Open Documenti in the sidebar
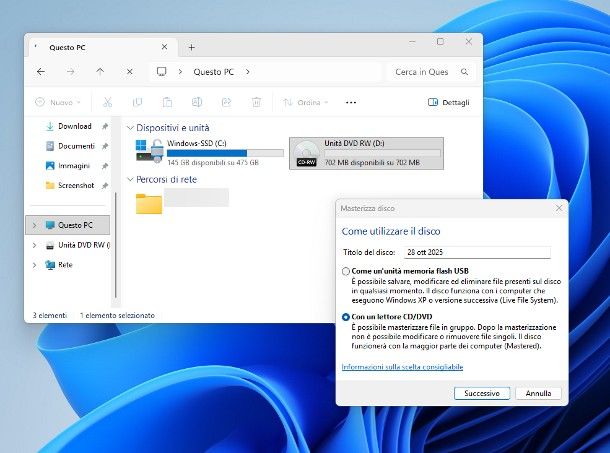 click(76, 146)
